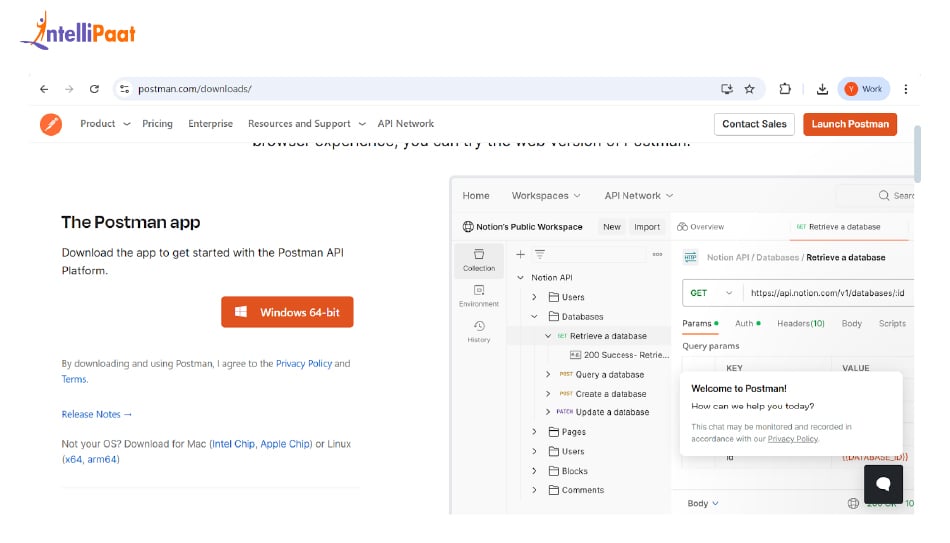Expand the Product menu
The height and width of the screenshot is (543, 950).
point(105,124)
